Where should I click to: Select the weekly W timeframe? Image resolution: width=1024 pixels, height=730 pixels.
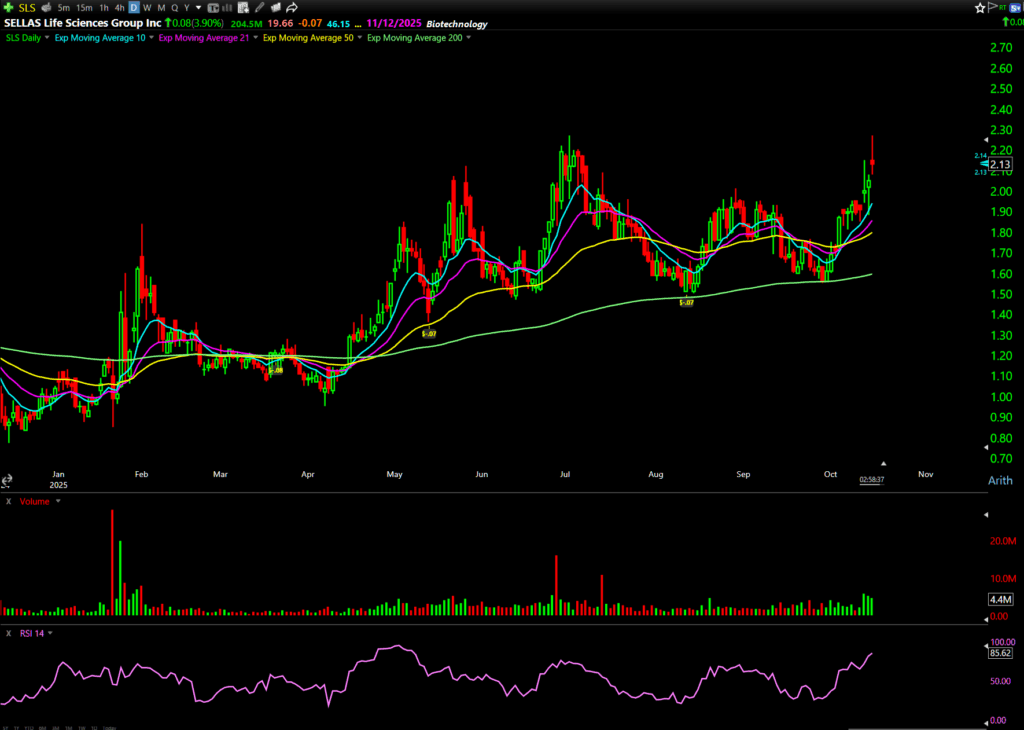(x=147, y=8)
